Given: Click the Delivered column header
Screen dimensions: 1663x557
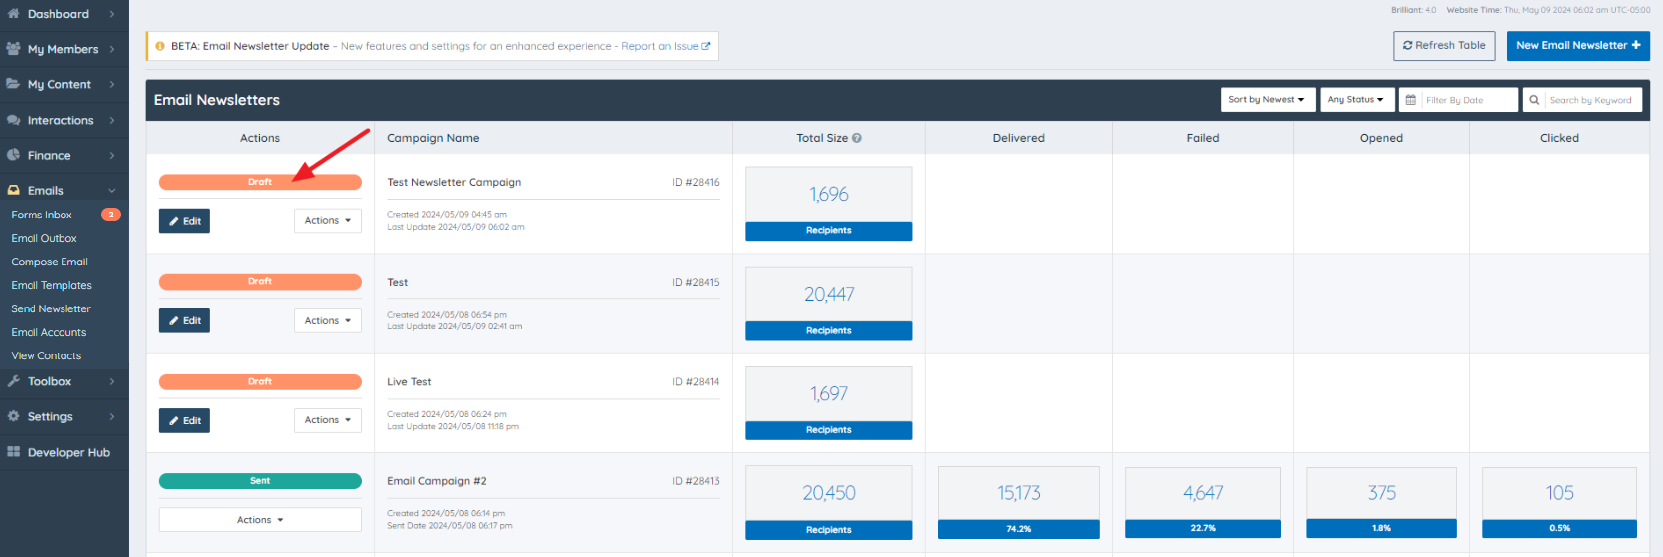Looking at the screenshot, I should pos(1018,138).
